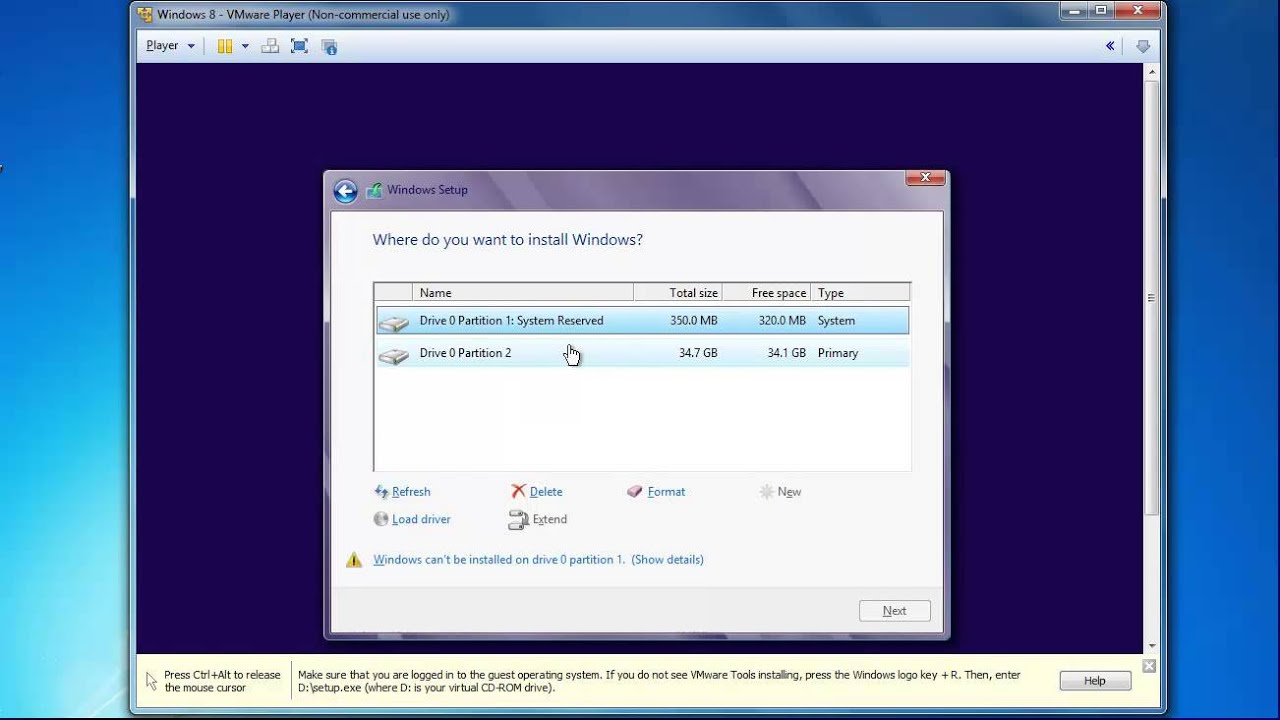Click the Refresh arrows icon

(x=381, y=492)
